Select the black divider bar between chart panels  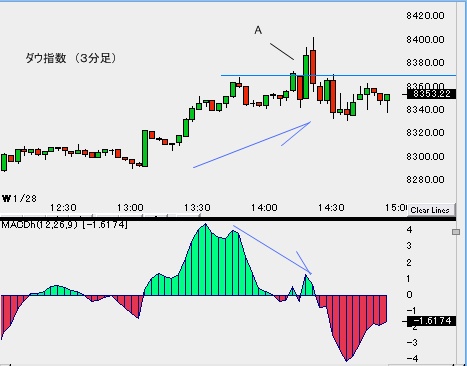click(228, 219)
